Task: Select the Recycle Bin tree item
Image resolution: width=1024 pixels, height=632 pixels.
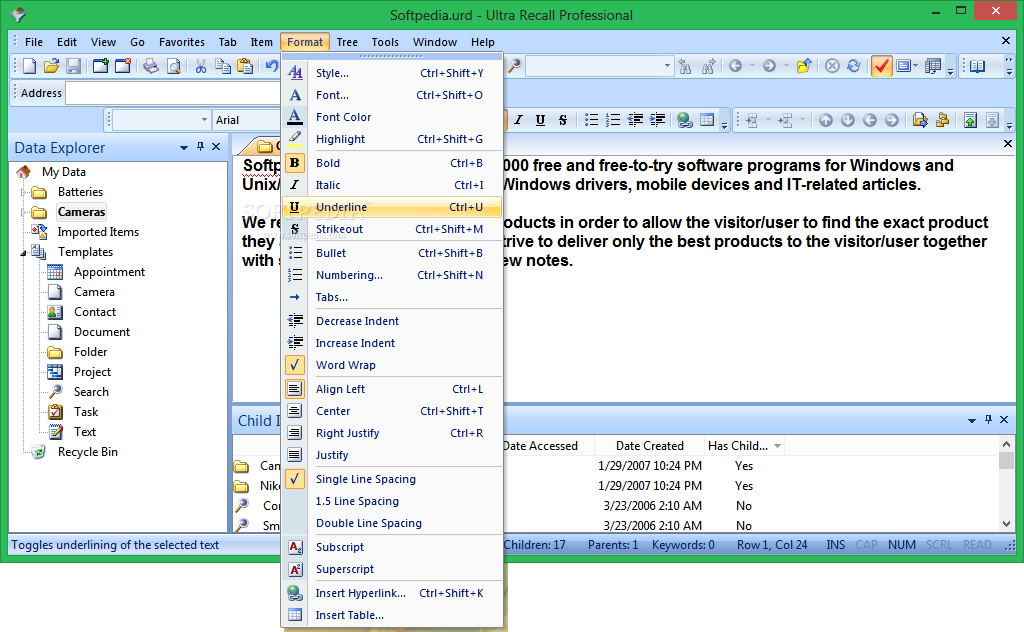Action: click(x=88, y=452)
